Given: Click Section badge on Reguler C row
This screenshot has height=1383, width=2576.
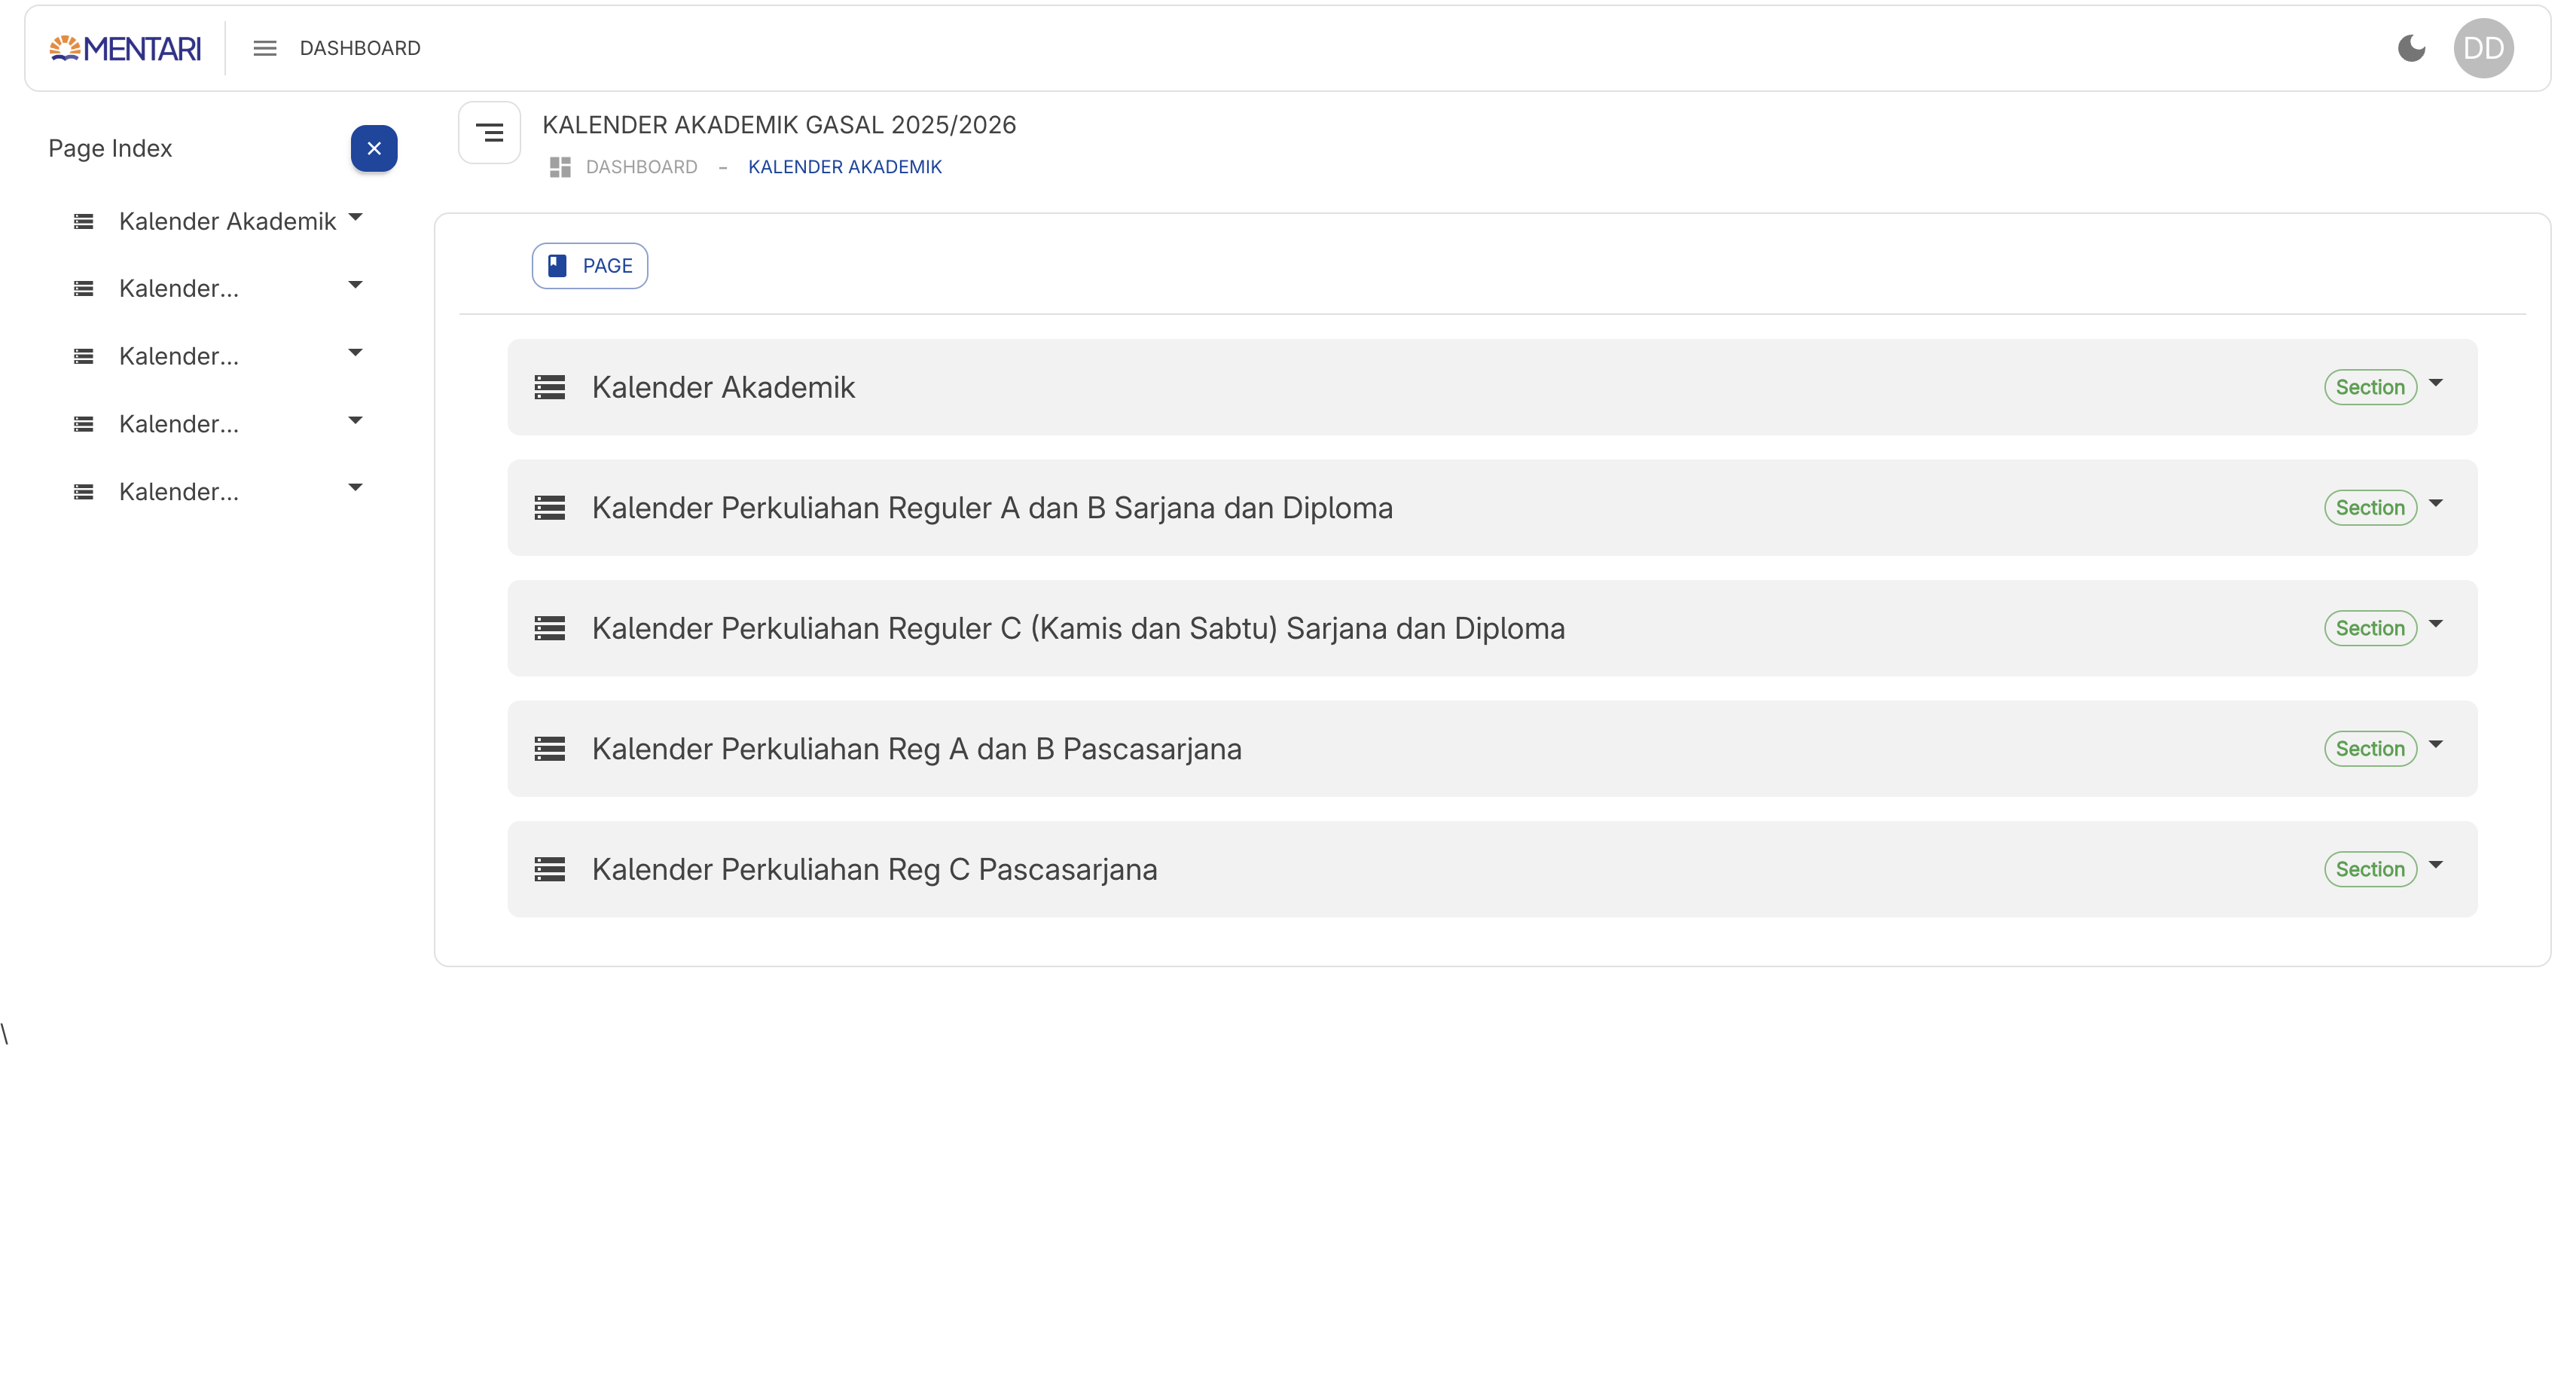Looking at the screenshot, I should tap(2370, 628).
